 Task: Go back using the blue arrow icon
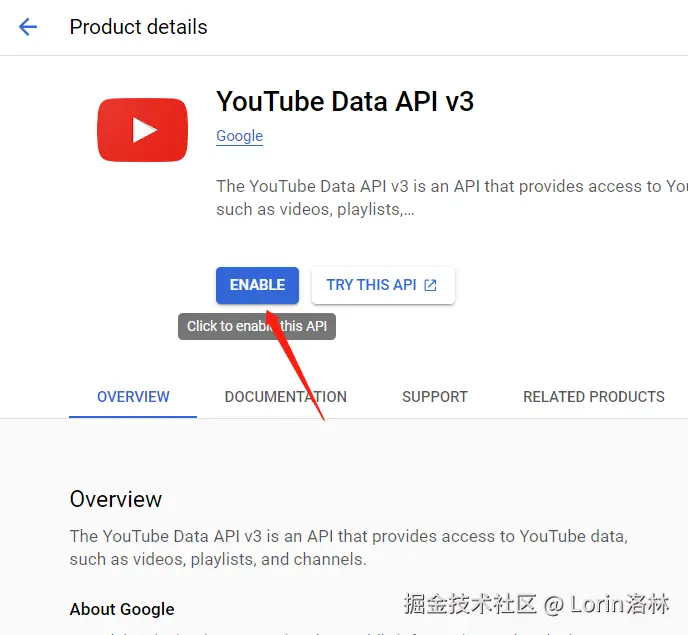pyautogui.click(x=28, y=27)
